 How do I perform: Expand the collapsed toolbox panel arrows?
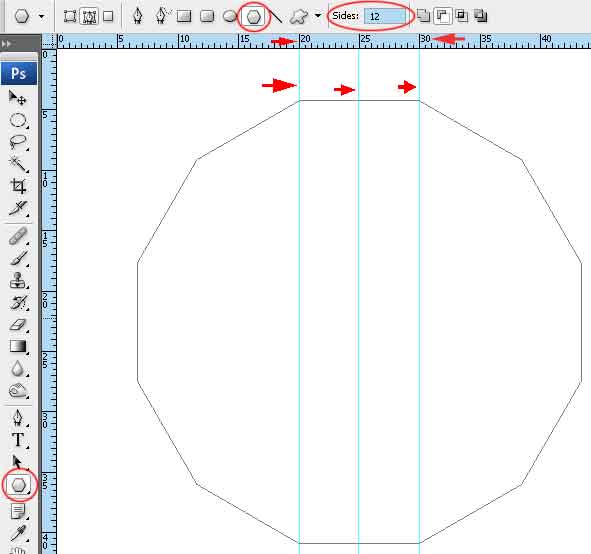tap(6, 44)
